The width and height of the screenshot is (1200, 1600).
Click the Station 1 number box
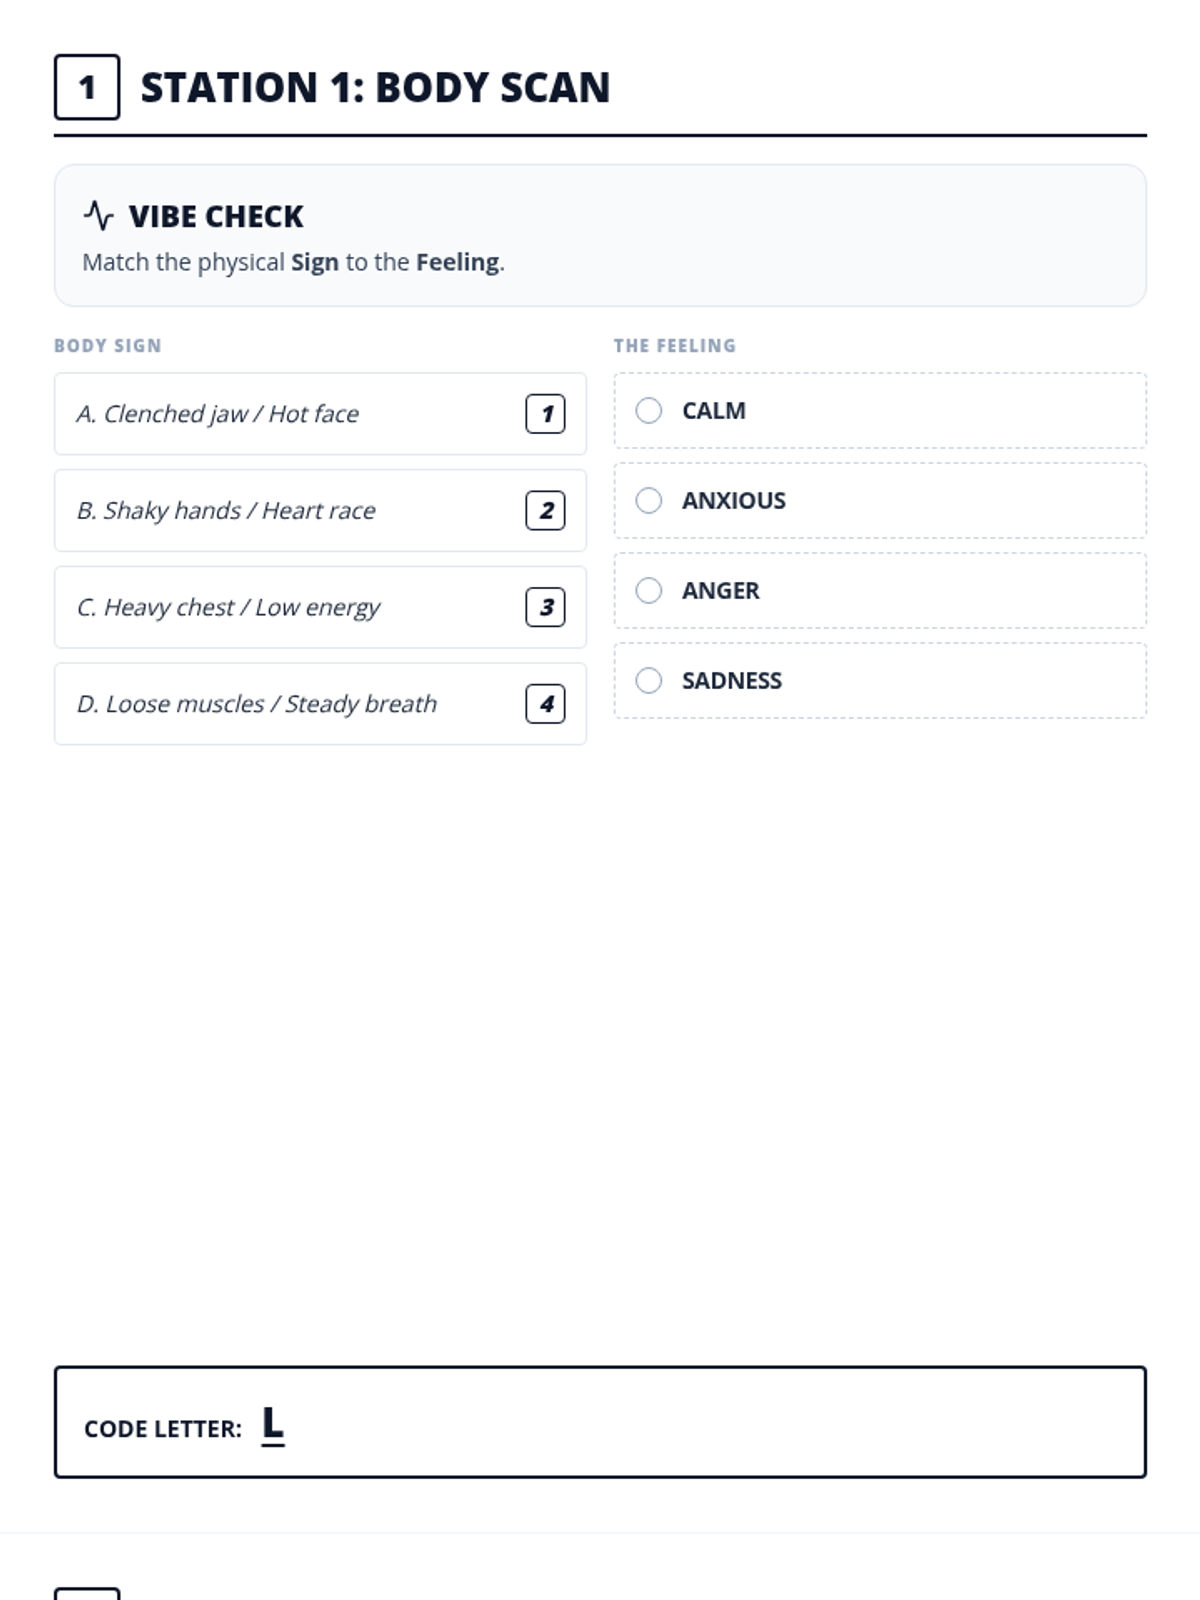[87, 88]
